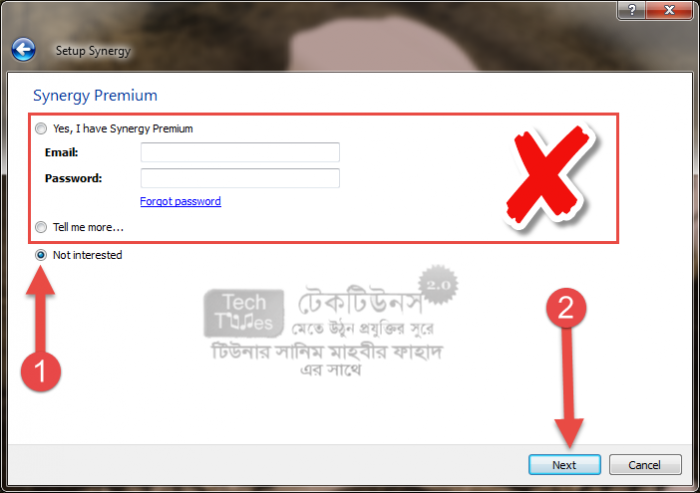Click the Next button
This screenshot has width=700, height=493.
(x=564, y=465)
